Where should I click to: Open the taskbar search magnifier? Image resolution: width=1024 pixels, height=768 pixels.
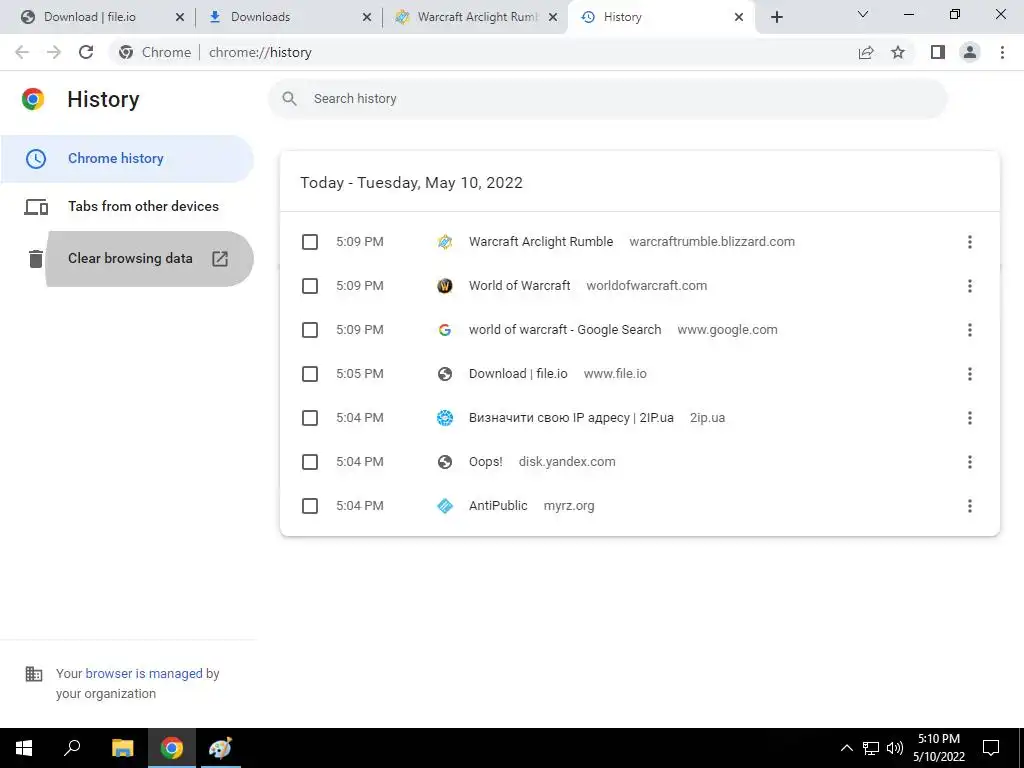click(72, 748)
